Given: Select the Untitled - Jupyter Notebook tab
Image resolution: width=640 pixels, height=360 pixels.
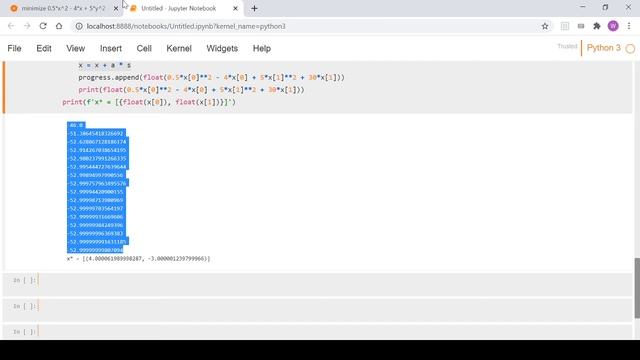Looking at the screenshot, I should pos(178,8).
